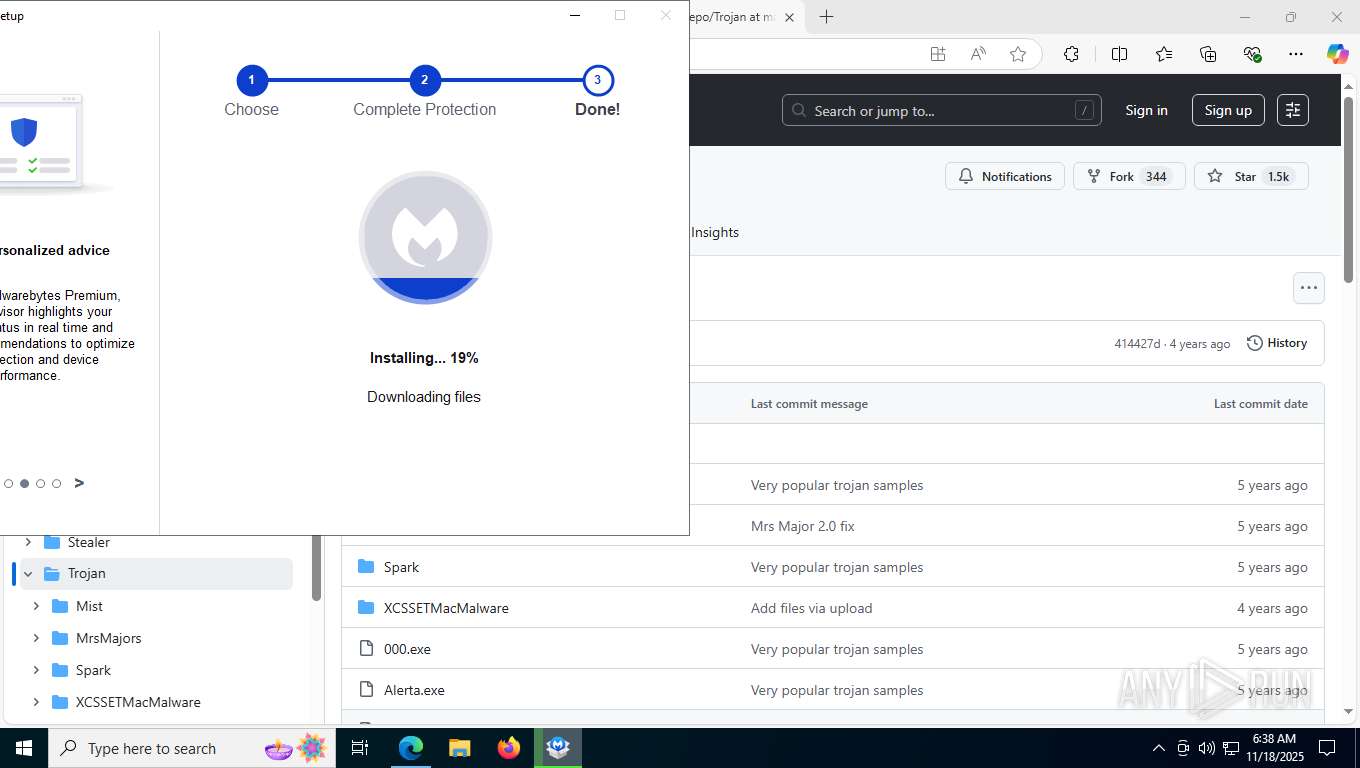This screenshot has width=1360, height=768.
Task: Open the Extensions puzzle icon in Edge
Action: pyautogui.click(x=1071, y=54)
